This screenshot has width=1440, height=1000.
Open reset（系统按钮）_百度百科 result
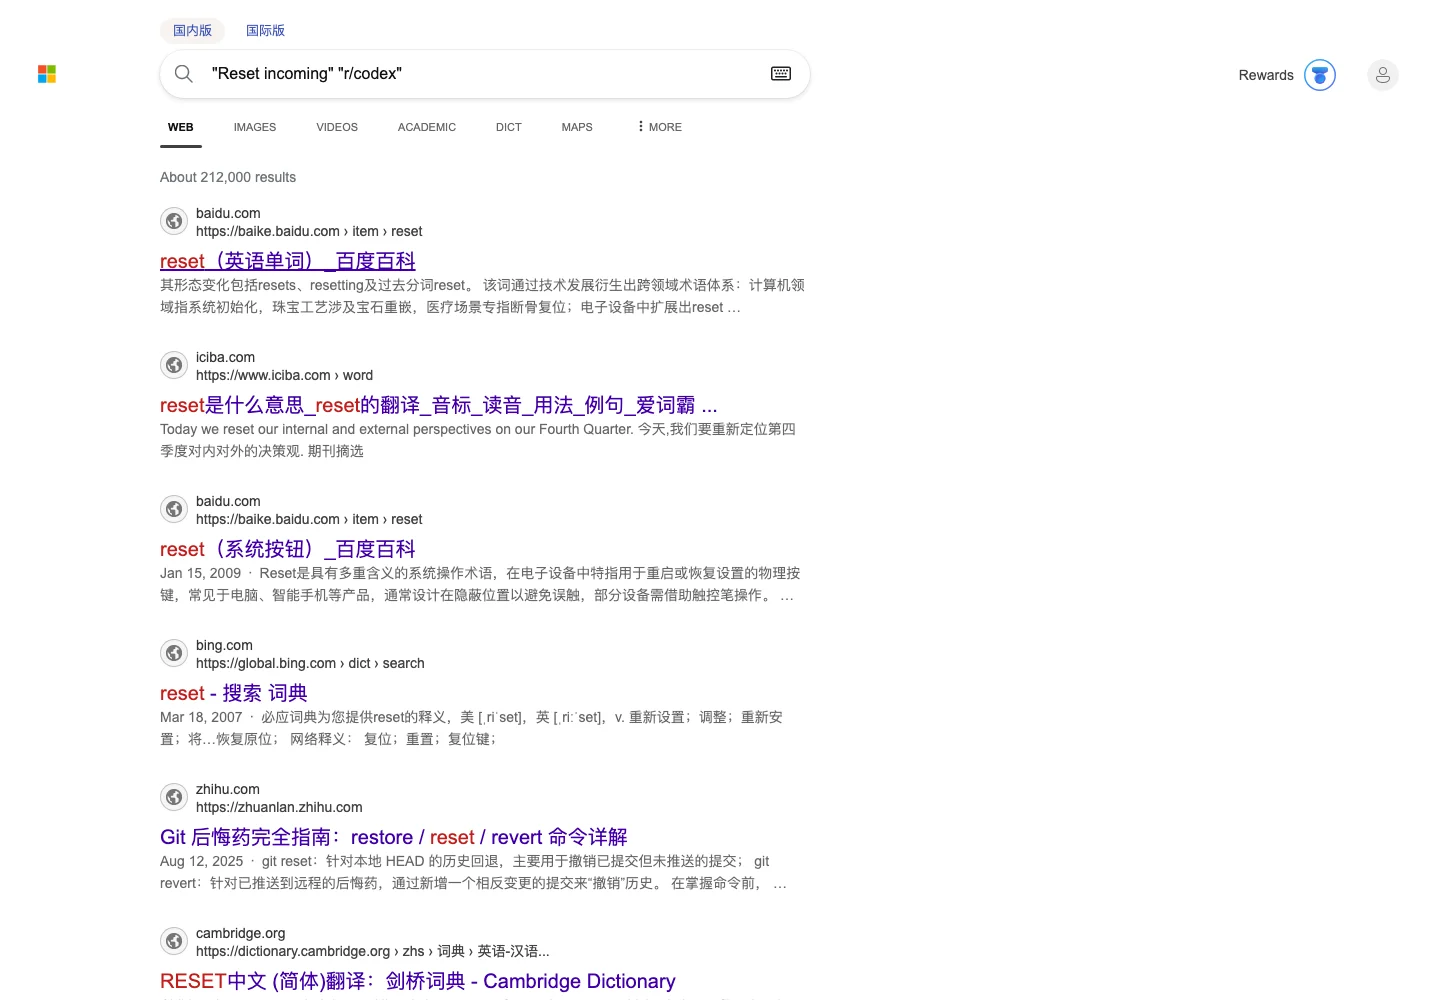coord(288,549)
